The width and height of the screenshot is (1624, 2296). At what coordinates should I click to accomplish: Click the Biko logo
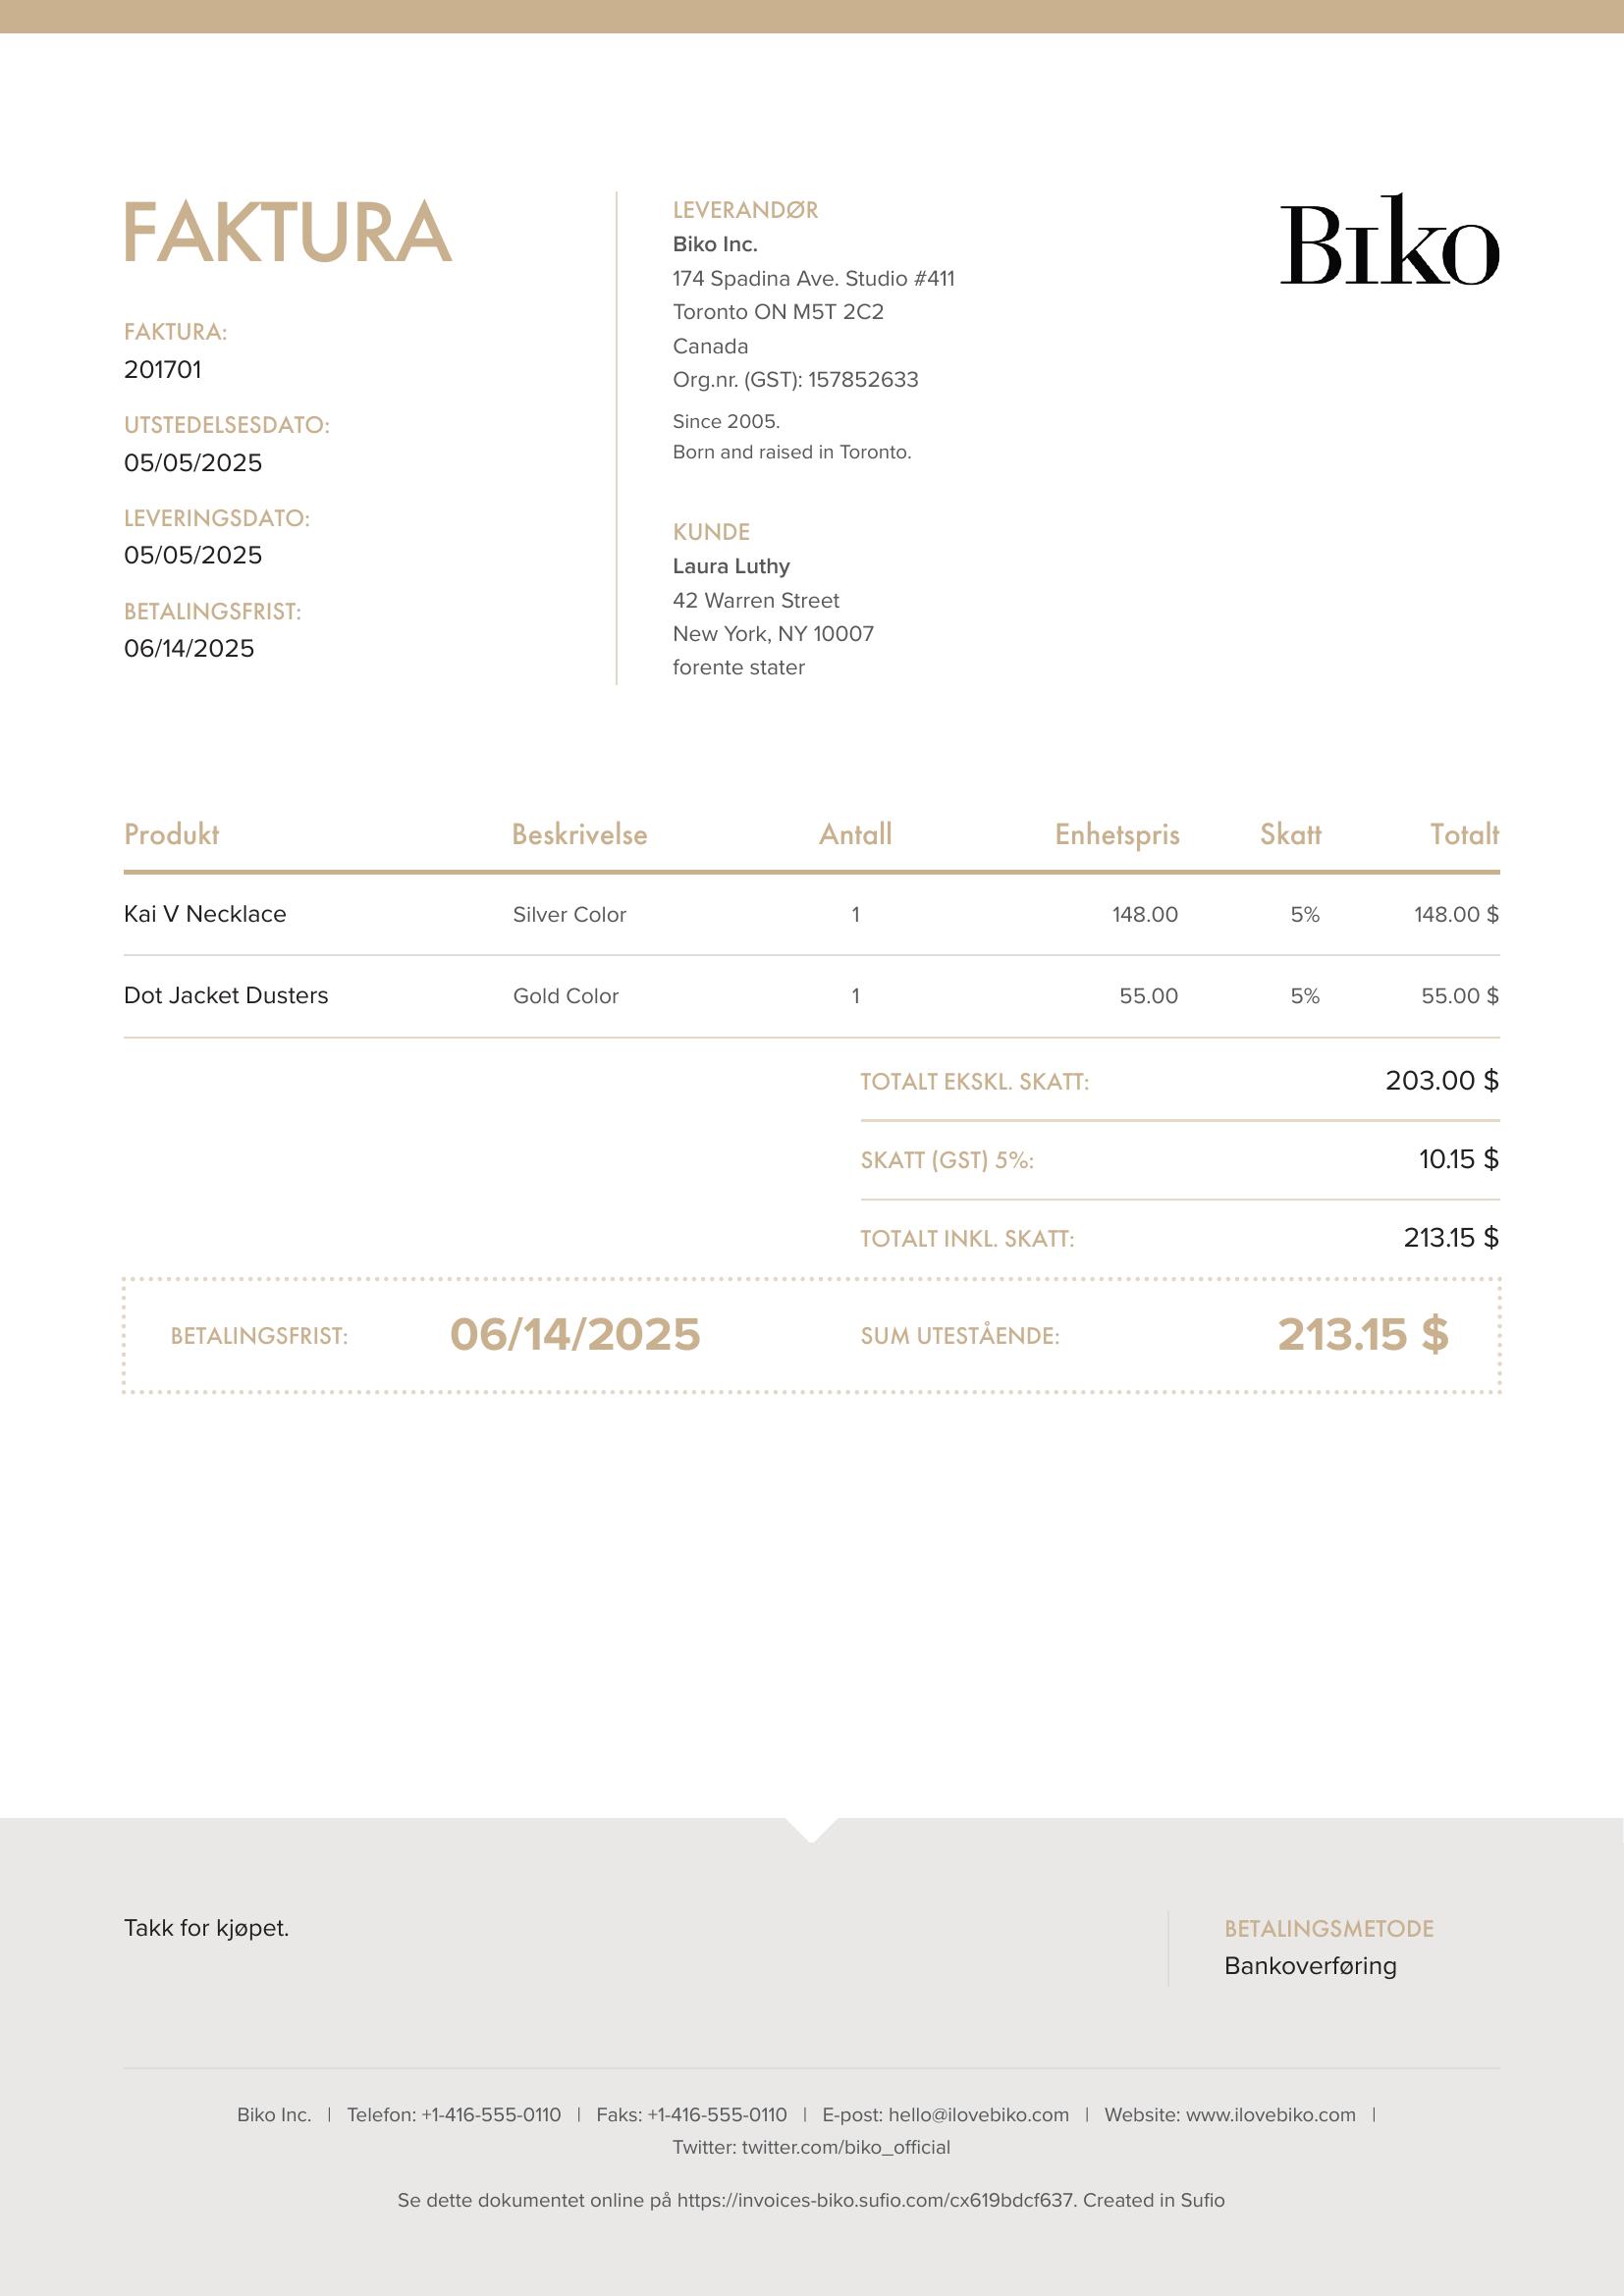tap(1389, 240)
